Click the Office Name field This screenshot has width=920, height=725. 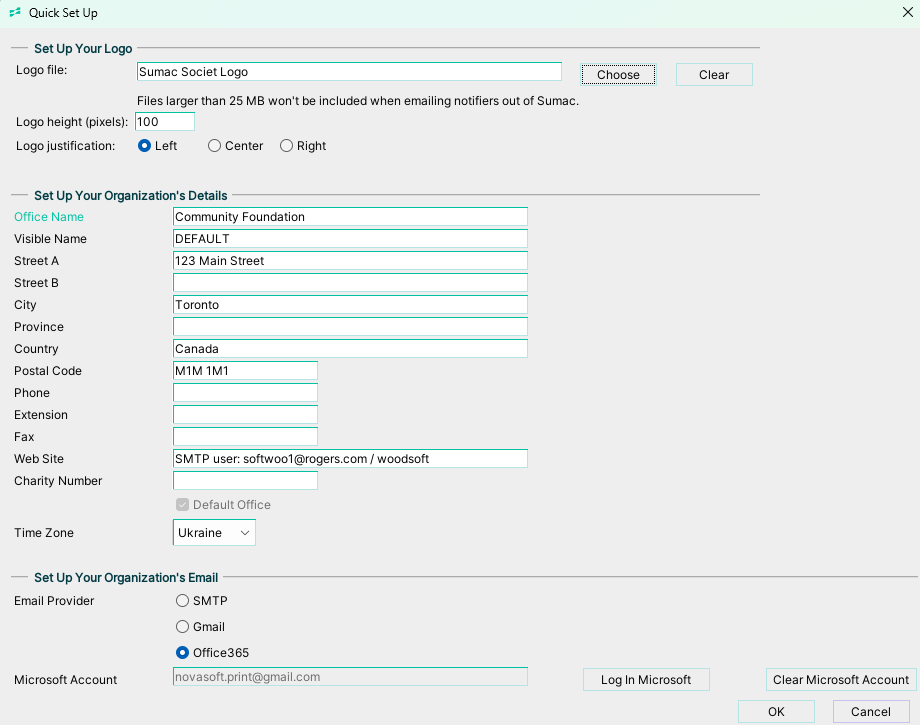[x=350, y=216]
